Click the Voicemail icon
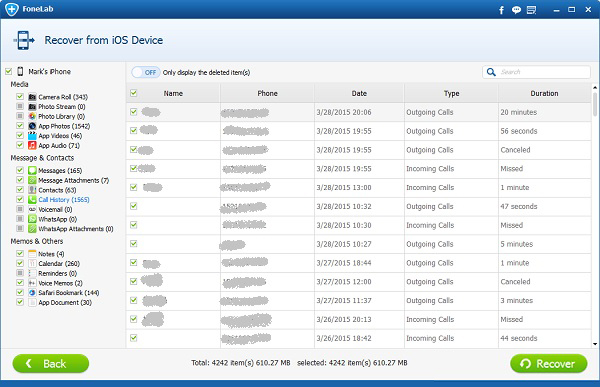The image size is (600, 387). coord(32,209)
